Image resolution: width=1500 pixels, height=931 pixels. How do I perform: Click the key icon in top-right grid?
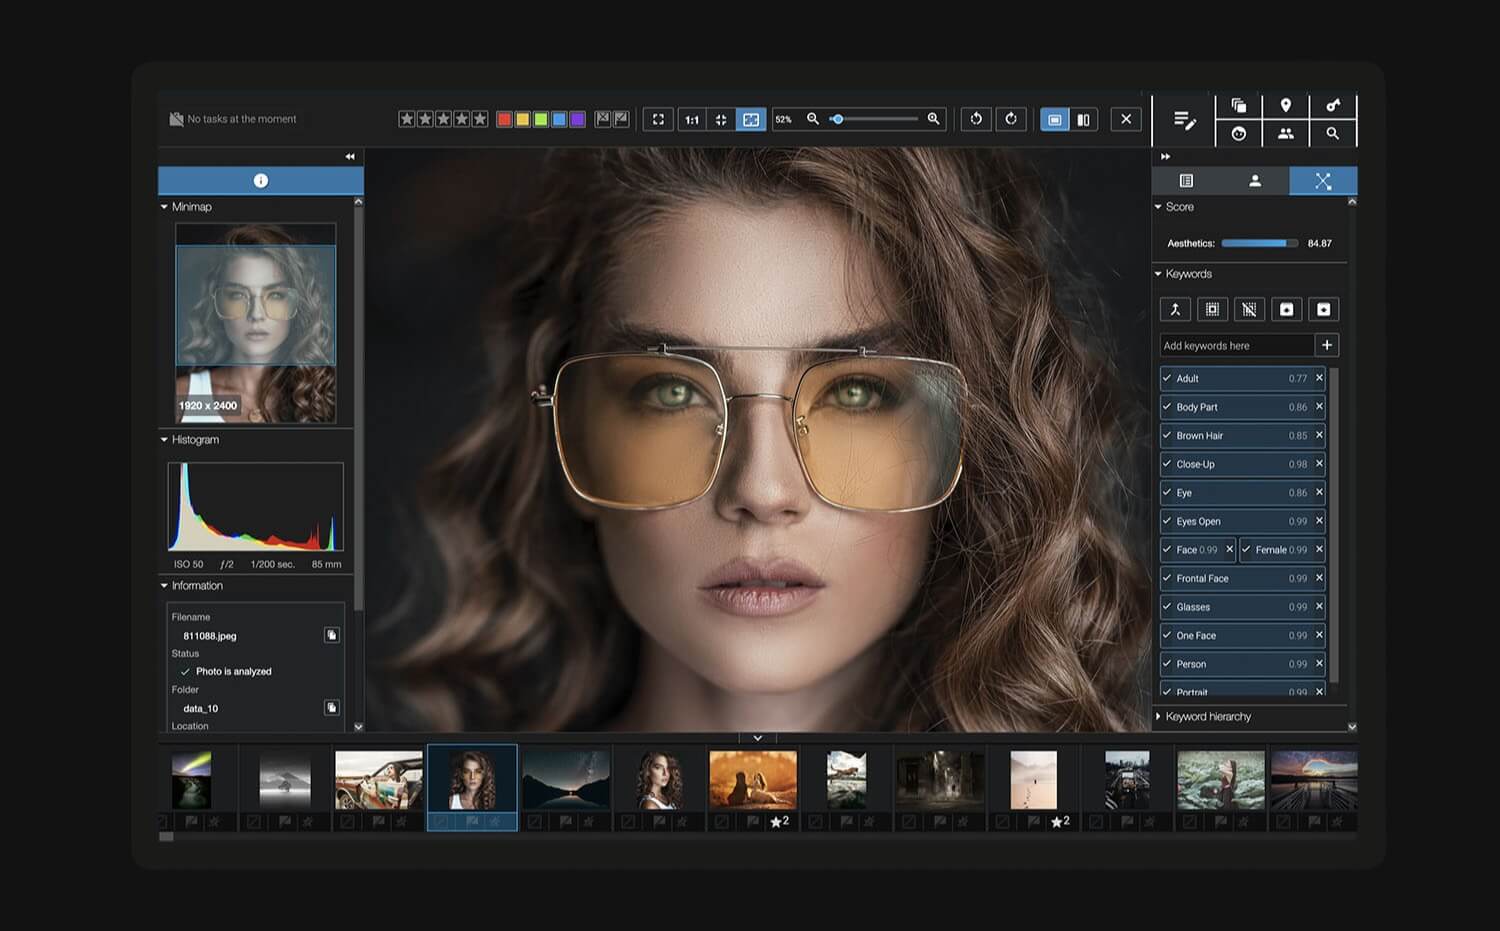coord(1333,105)
